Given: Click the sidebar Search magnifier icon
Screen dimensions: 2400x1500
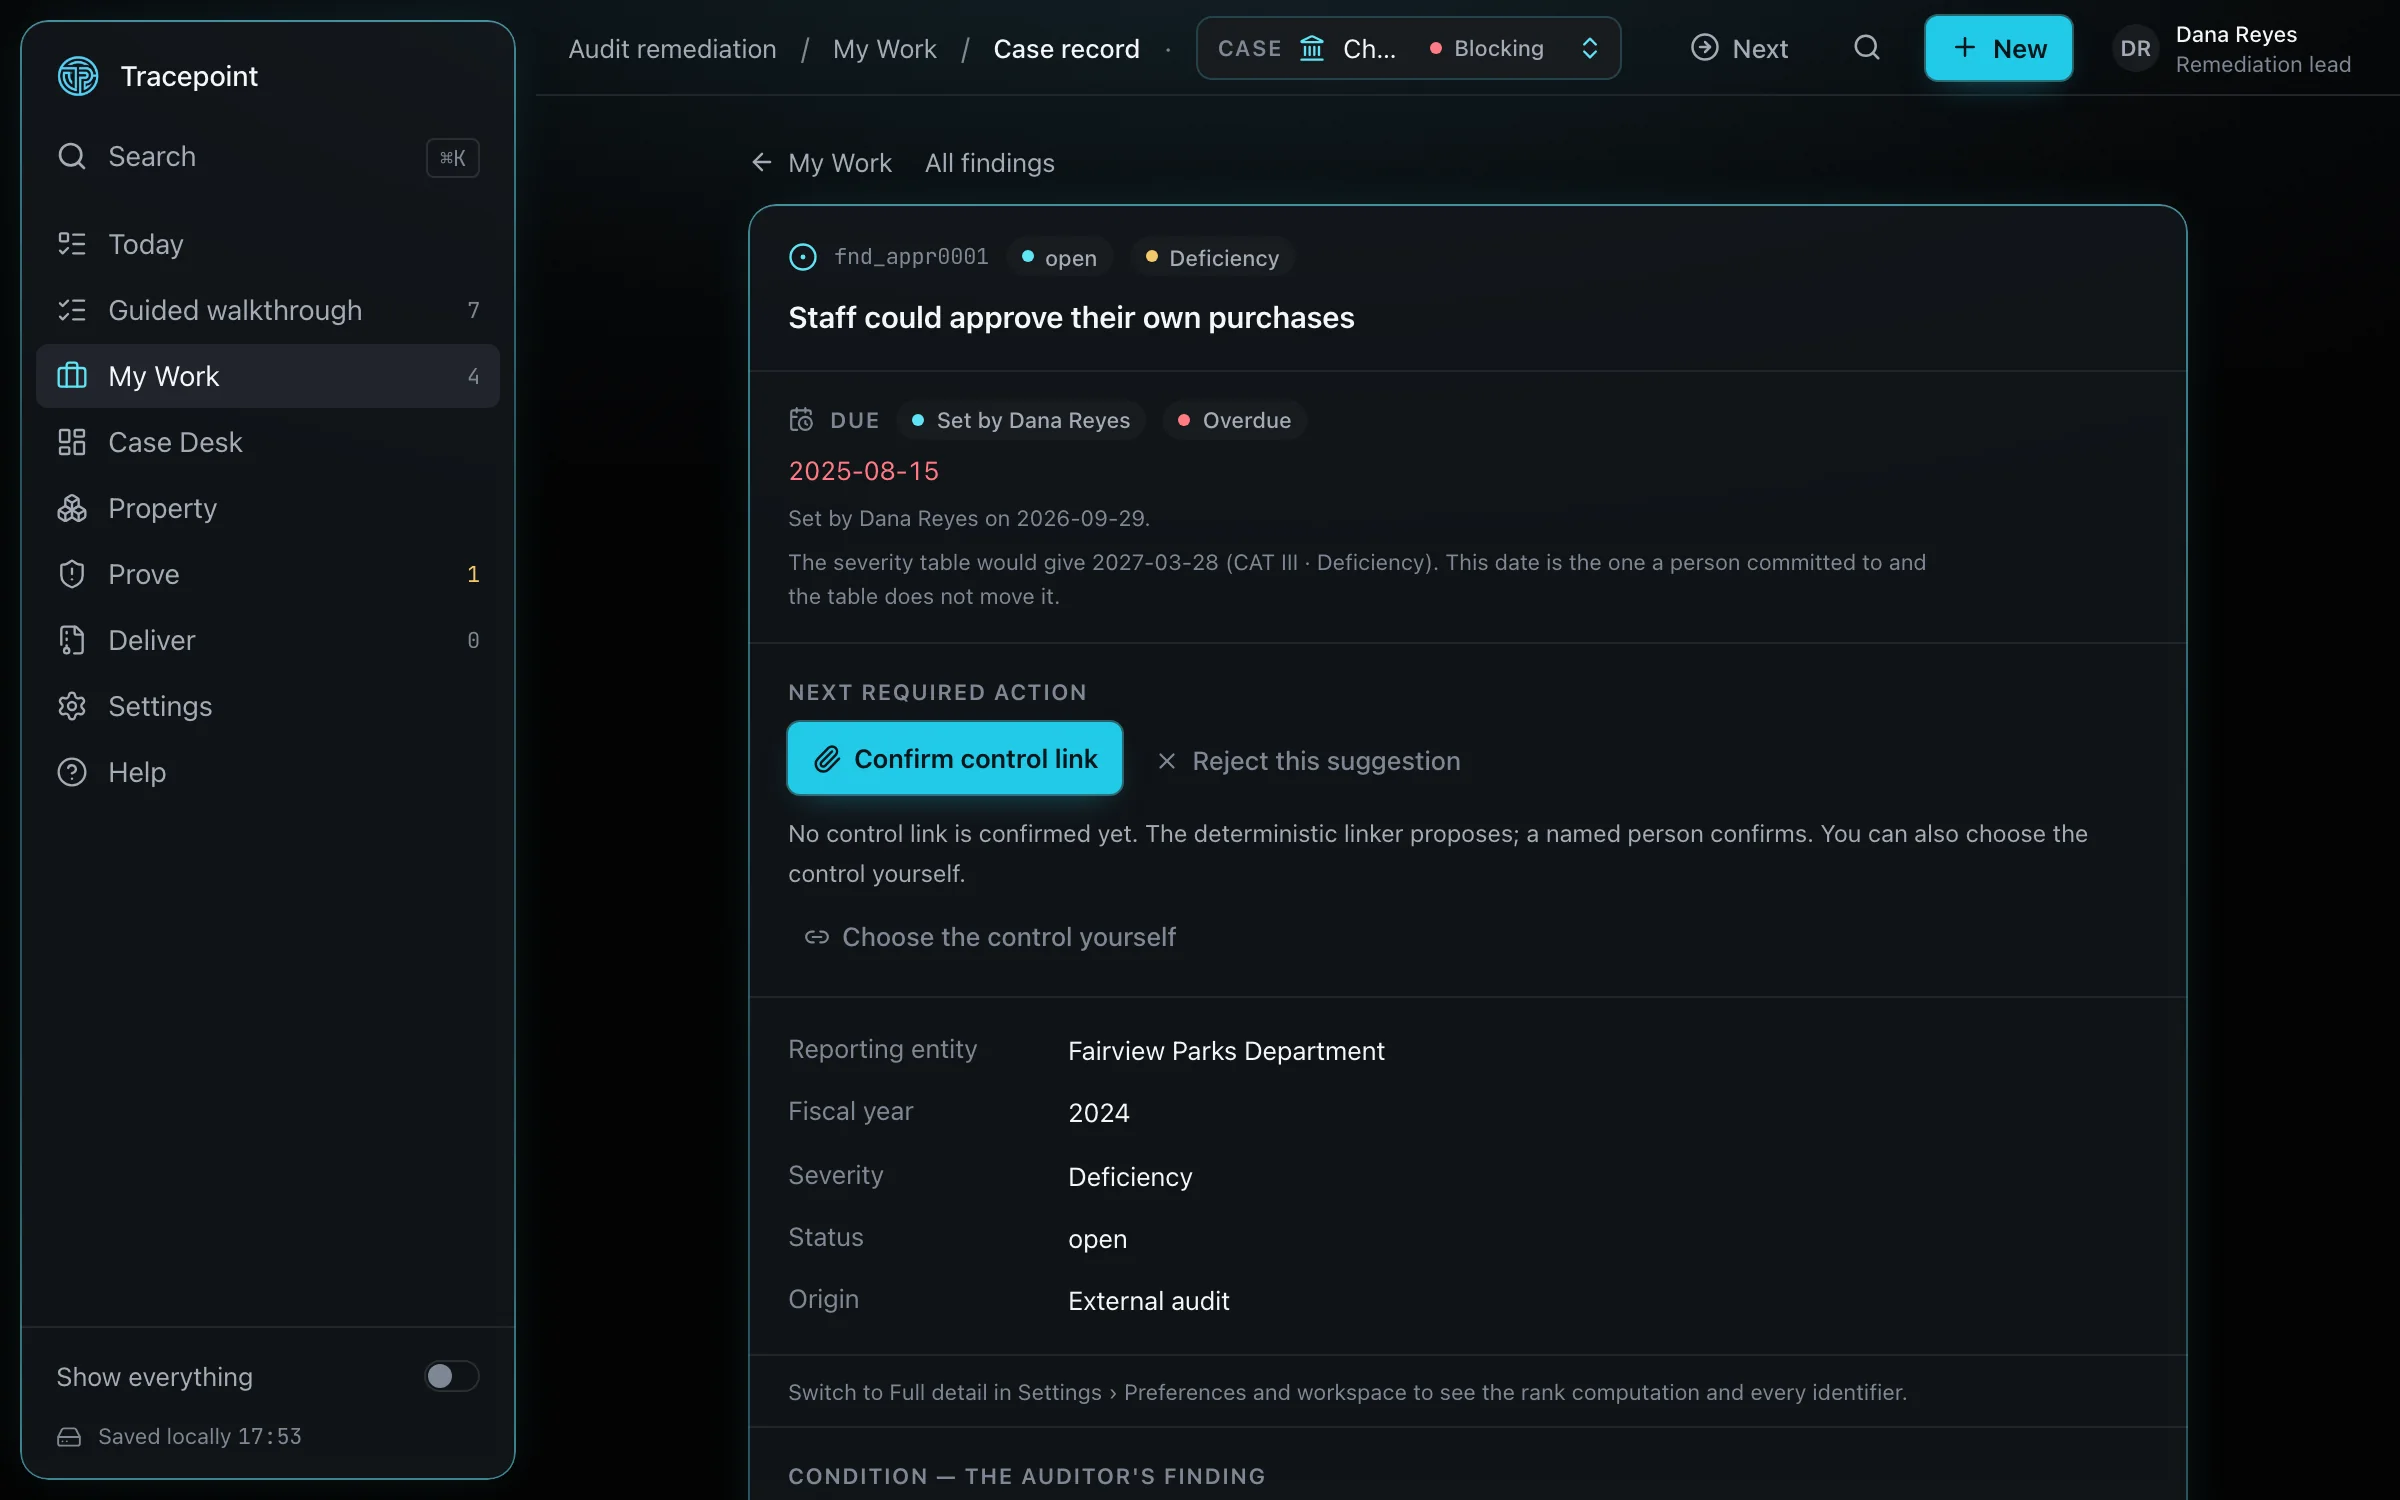Looking at the screenshot, I should 72,156.
